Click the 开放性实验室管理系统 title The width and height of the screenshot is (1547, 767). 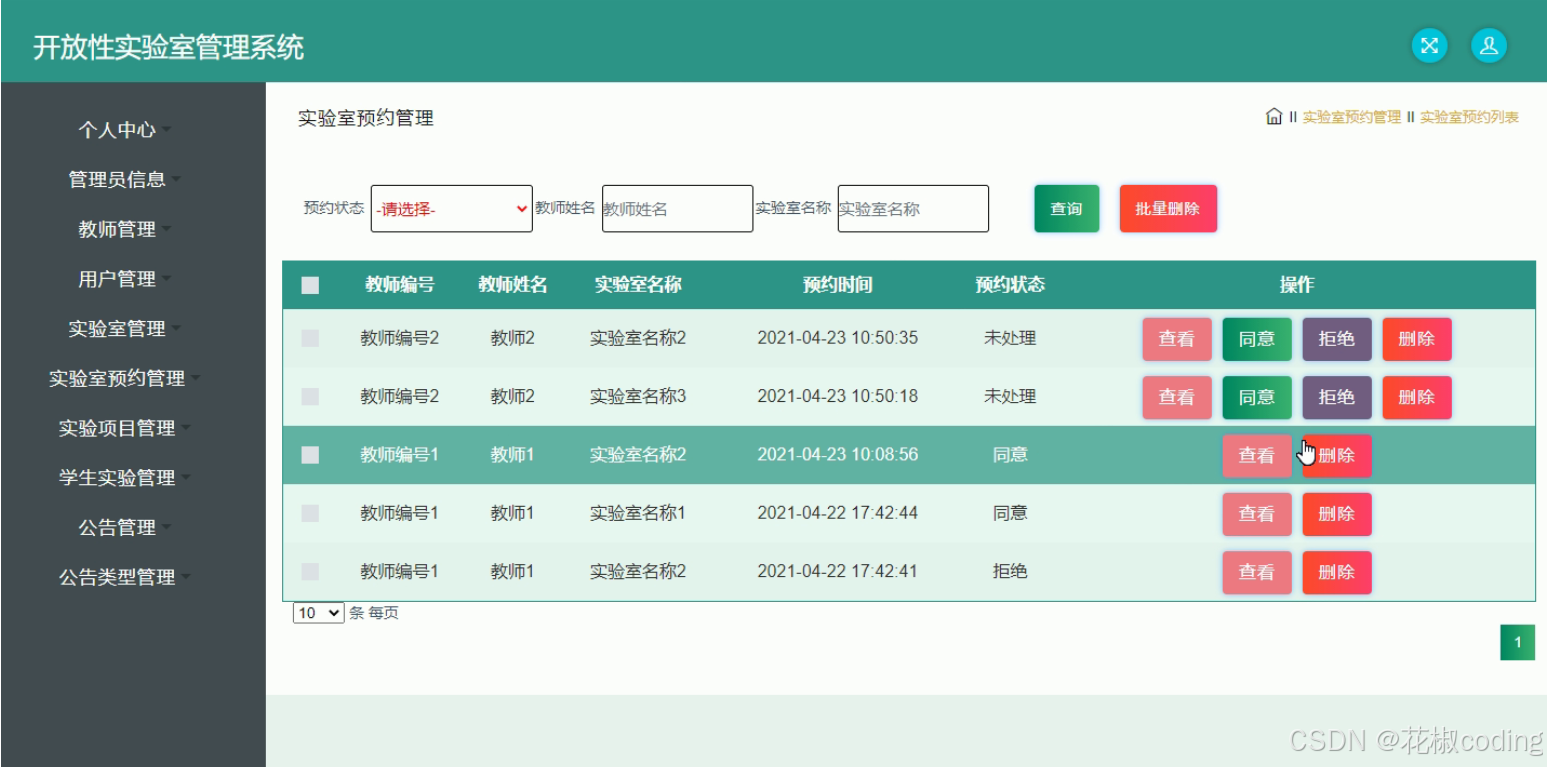169,47
